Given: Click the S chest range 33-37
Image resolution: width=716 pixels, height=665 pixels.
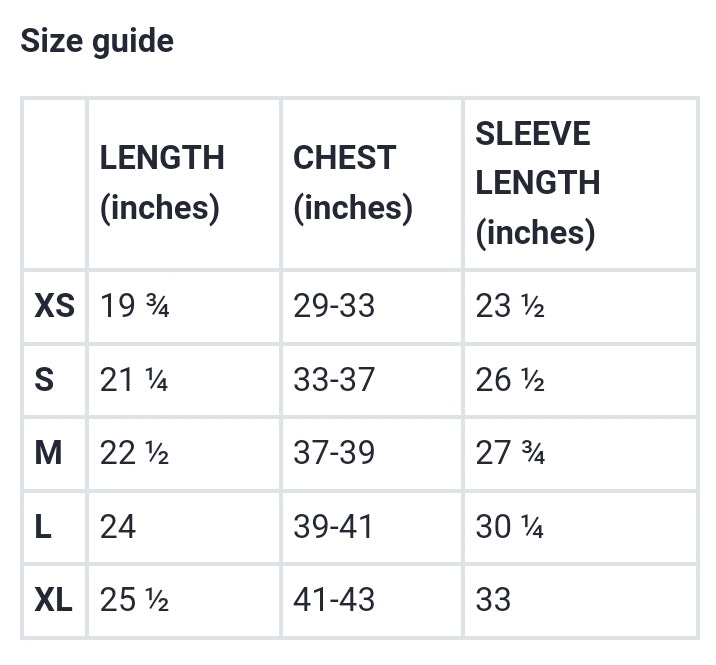Looking at the screenshot, I should click(x=334, y=379).
